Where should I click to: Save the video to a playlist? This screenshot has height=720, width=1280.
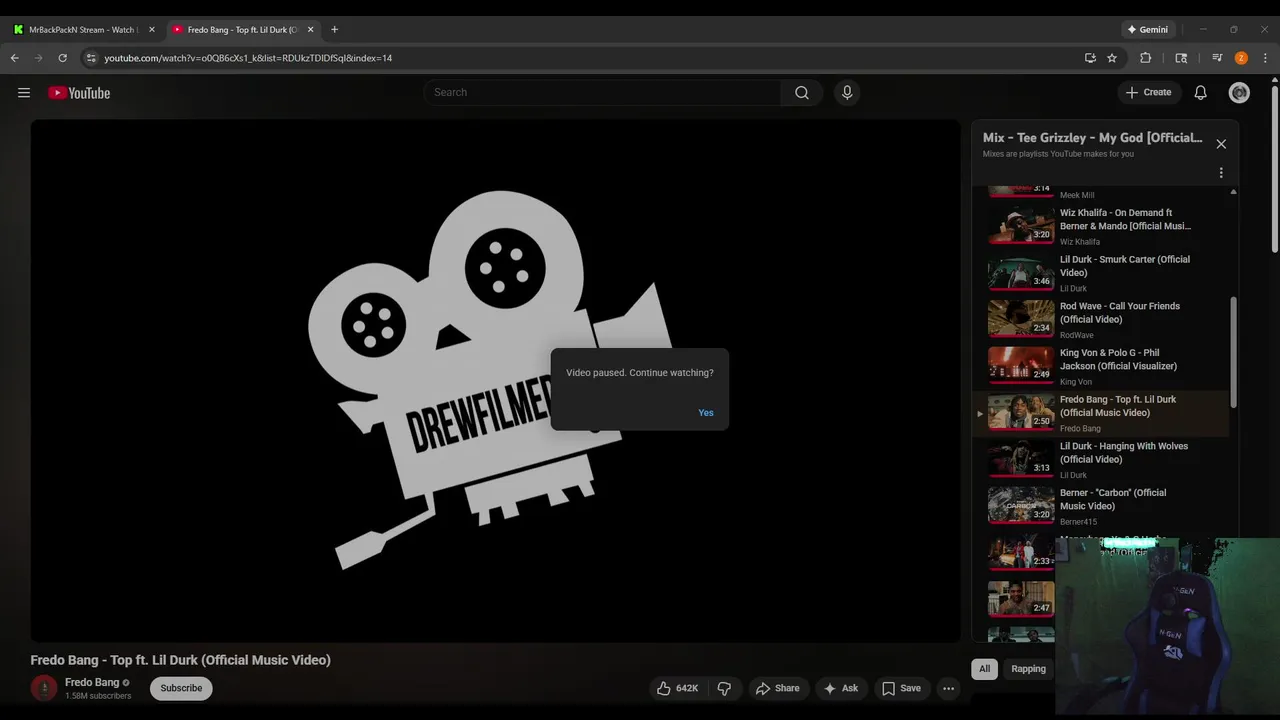coord(901,688)
